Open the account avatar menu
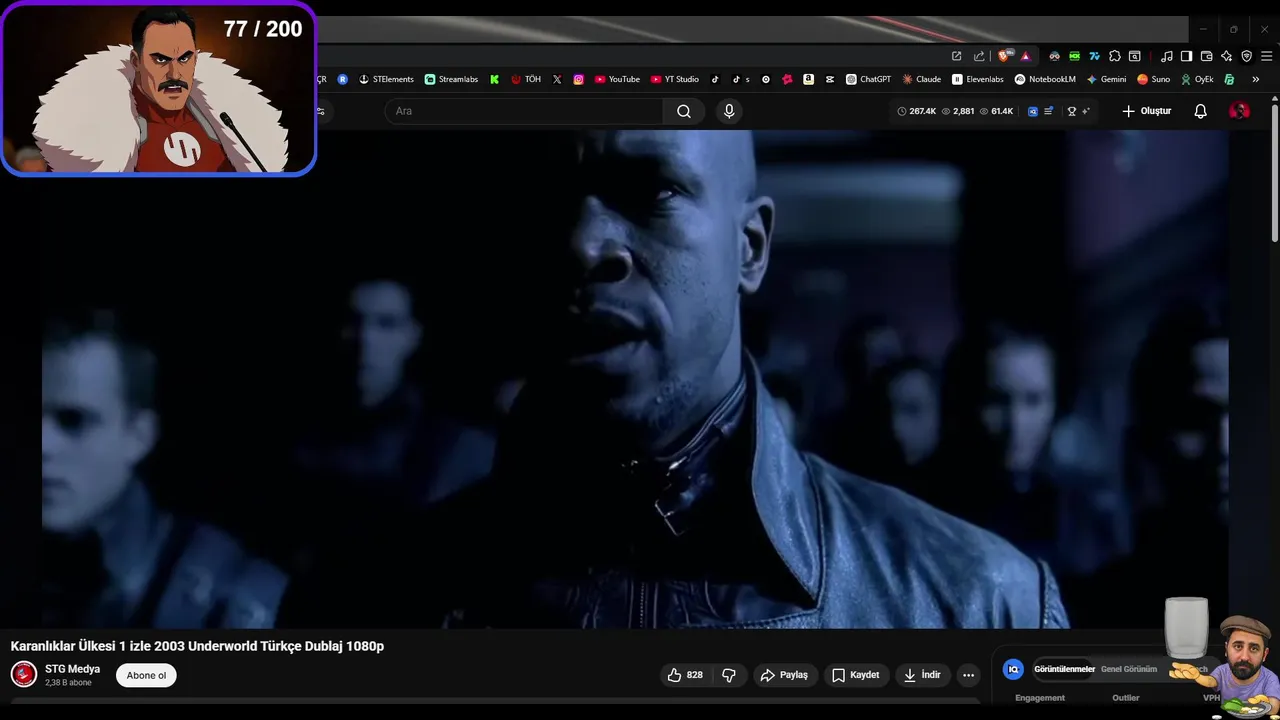This screenshot has height=720, width=1280. (x=1239, y=111)
